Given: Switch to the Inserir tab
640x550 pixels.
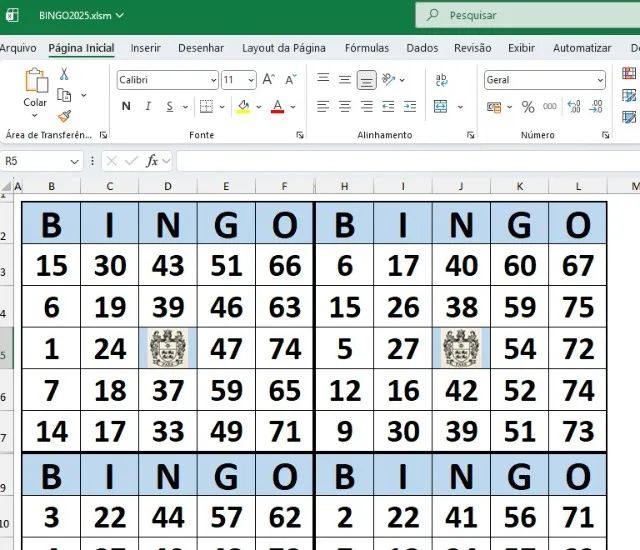Looking at the screenshot, I should pyautogui.click(x=146, y=48).
